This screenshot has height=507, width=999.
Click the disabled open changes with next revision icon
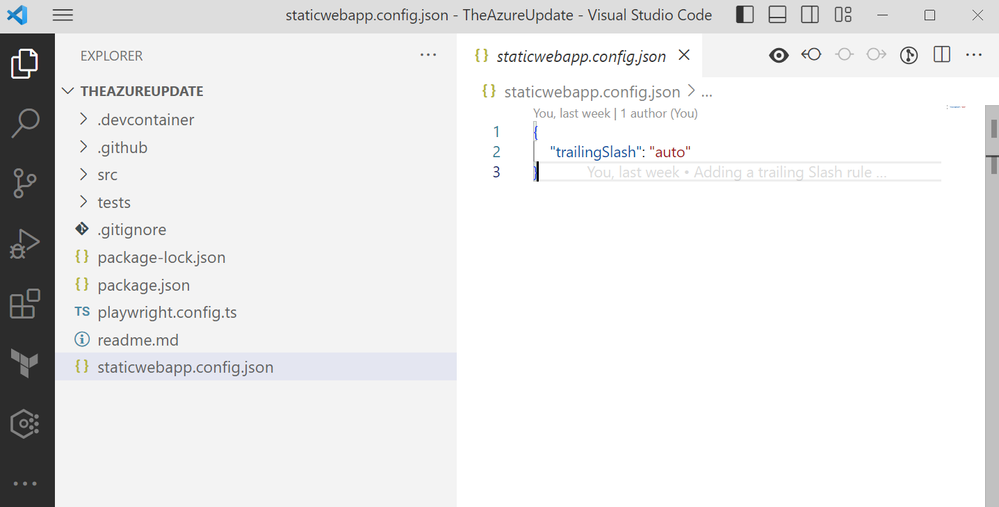pyautogui.click(x=877, y=55)
